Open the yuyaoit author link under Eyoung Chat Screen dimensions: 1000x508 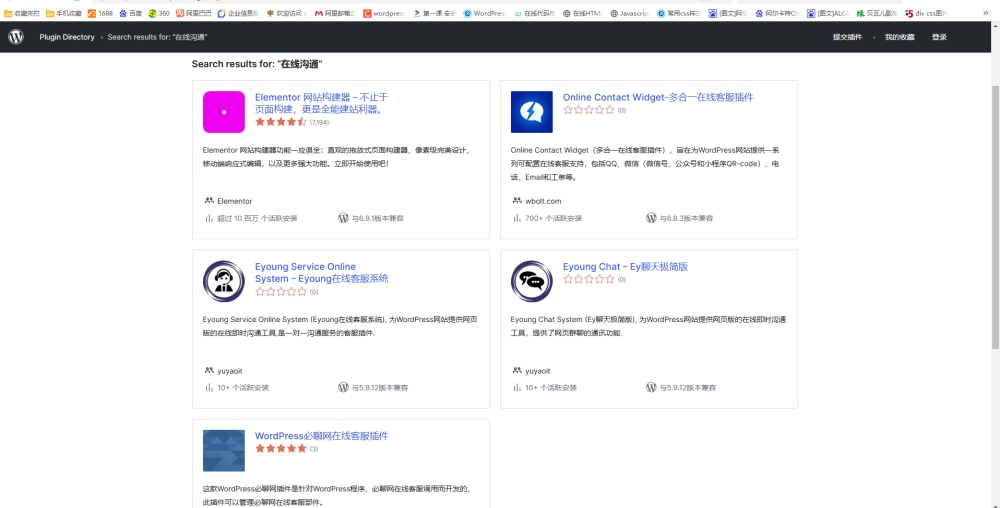tap(537, 370)
